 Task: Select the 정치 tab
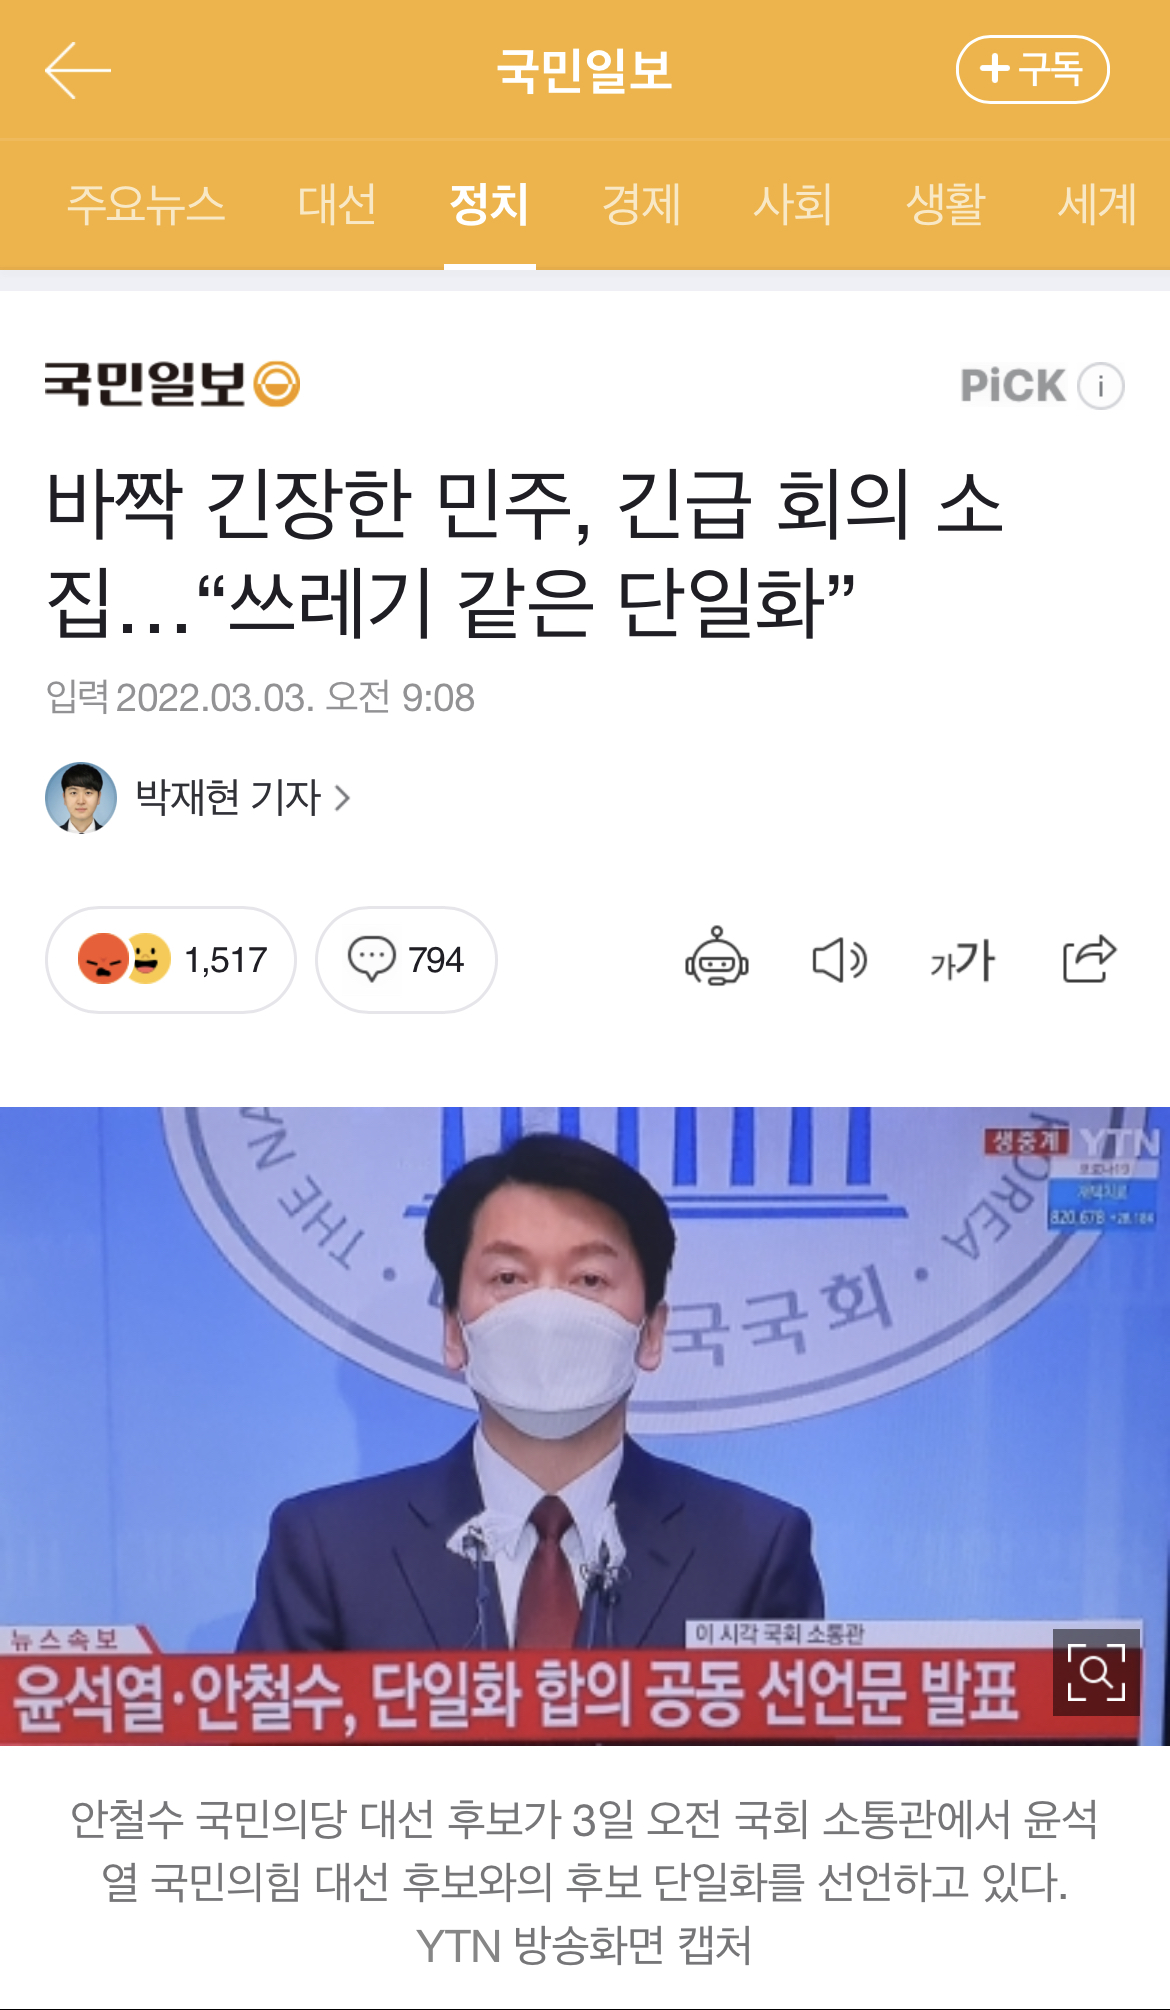(x=489, y=204)
